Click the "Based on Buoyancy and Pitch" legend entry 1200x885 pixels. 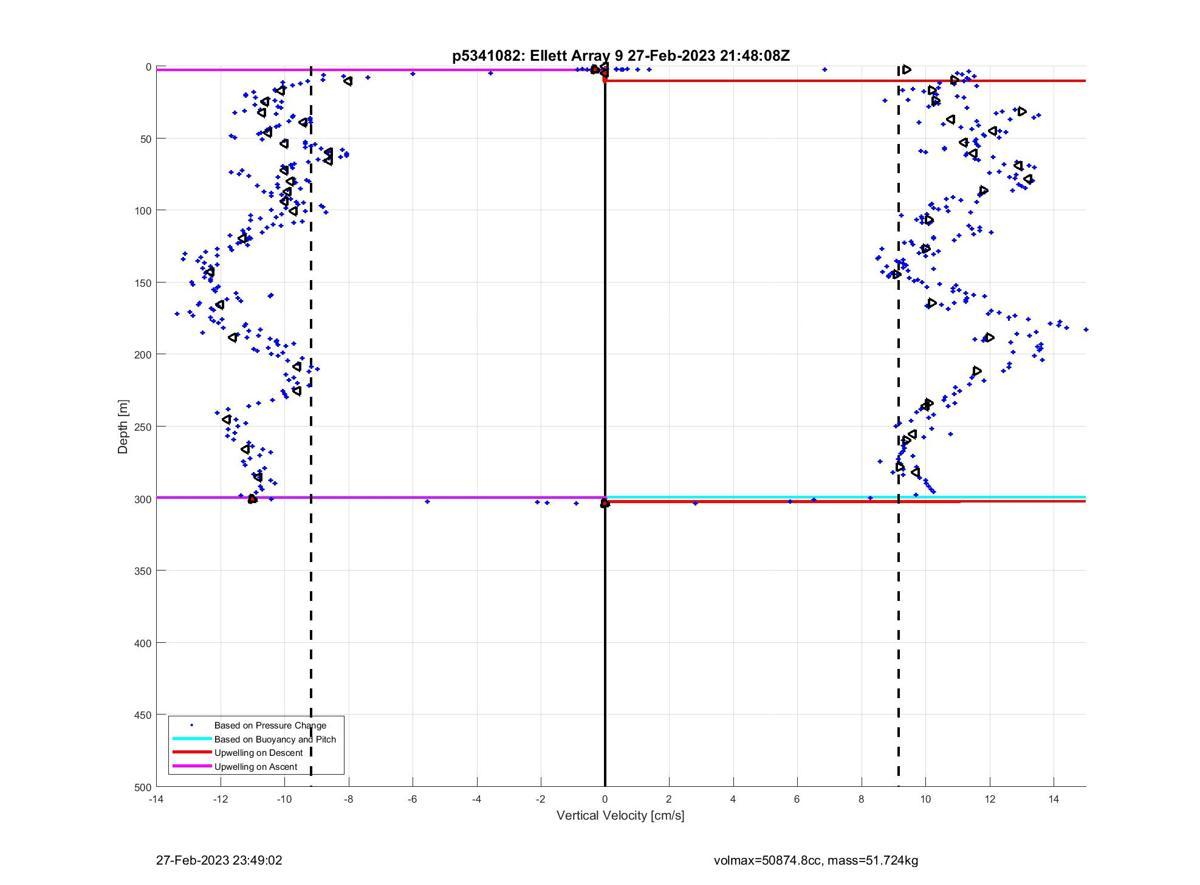tap(275, 739)
